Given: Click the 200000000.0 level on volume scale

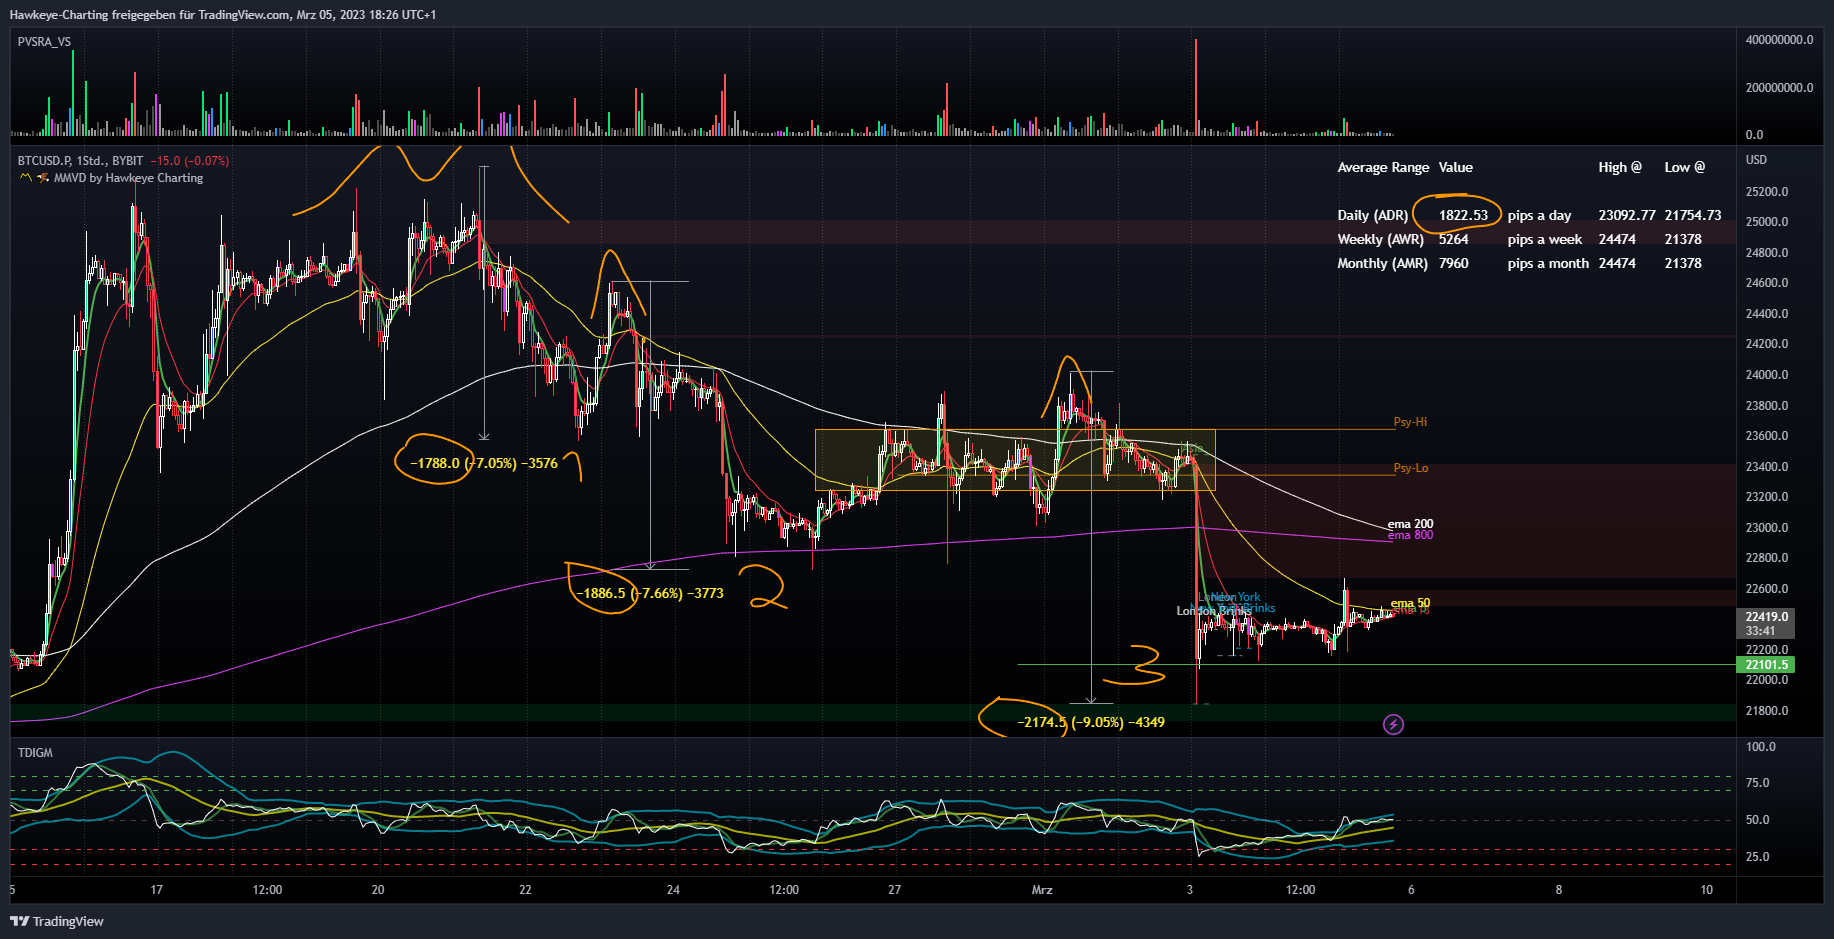Looking at the screenshot, I should pyautogui.click(x=1779, y=88).
